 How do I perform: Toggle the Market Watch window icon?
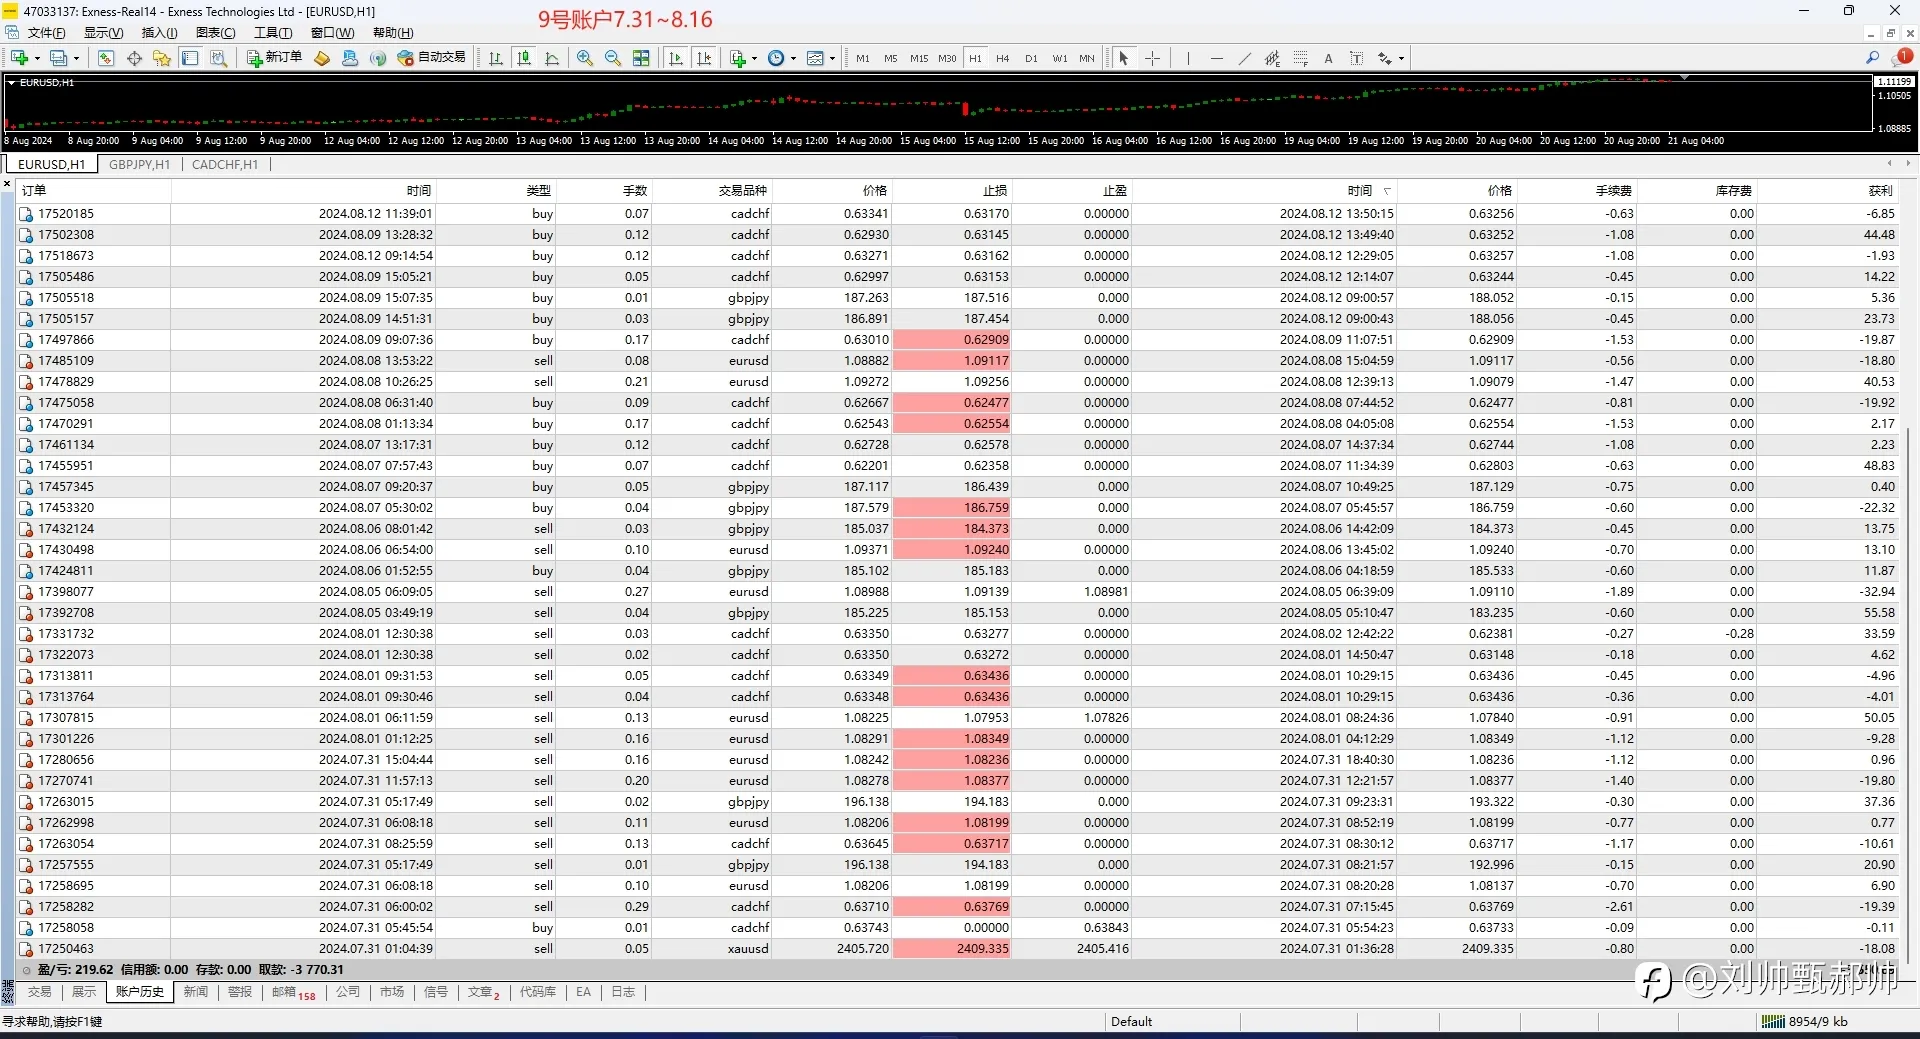click(106, 58)
